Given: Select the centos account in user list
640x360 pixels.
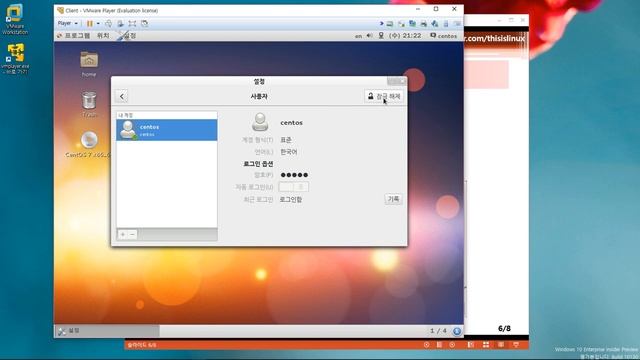Looking at the screenshot, I should coord(167,130).
